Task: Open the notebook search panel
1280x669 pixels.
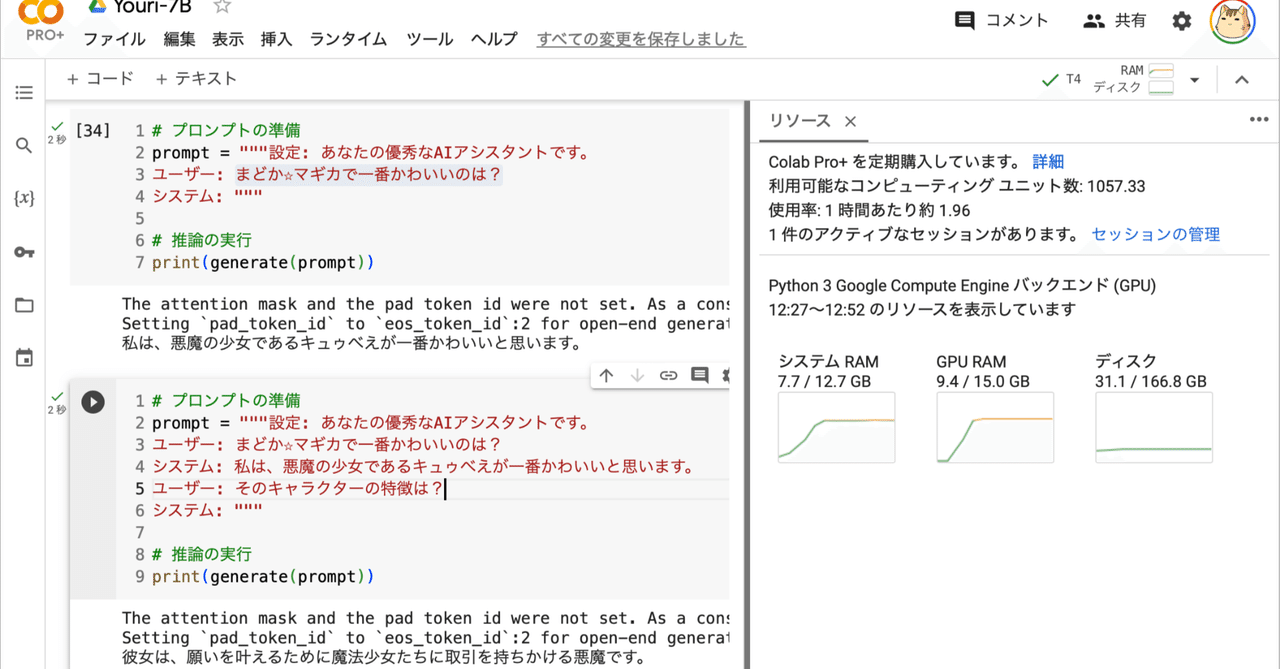Action: coord(24,145)
